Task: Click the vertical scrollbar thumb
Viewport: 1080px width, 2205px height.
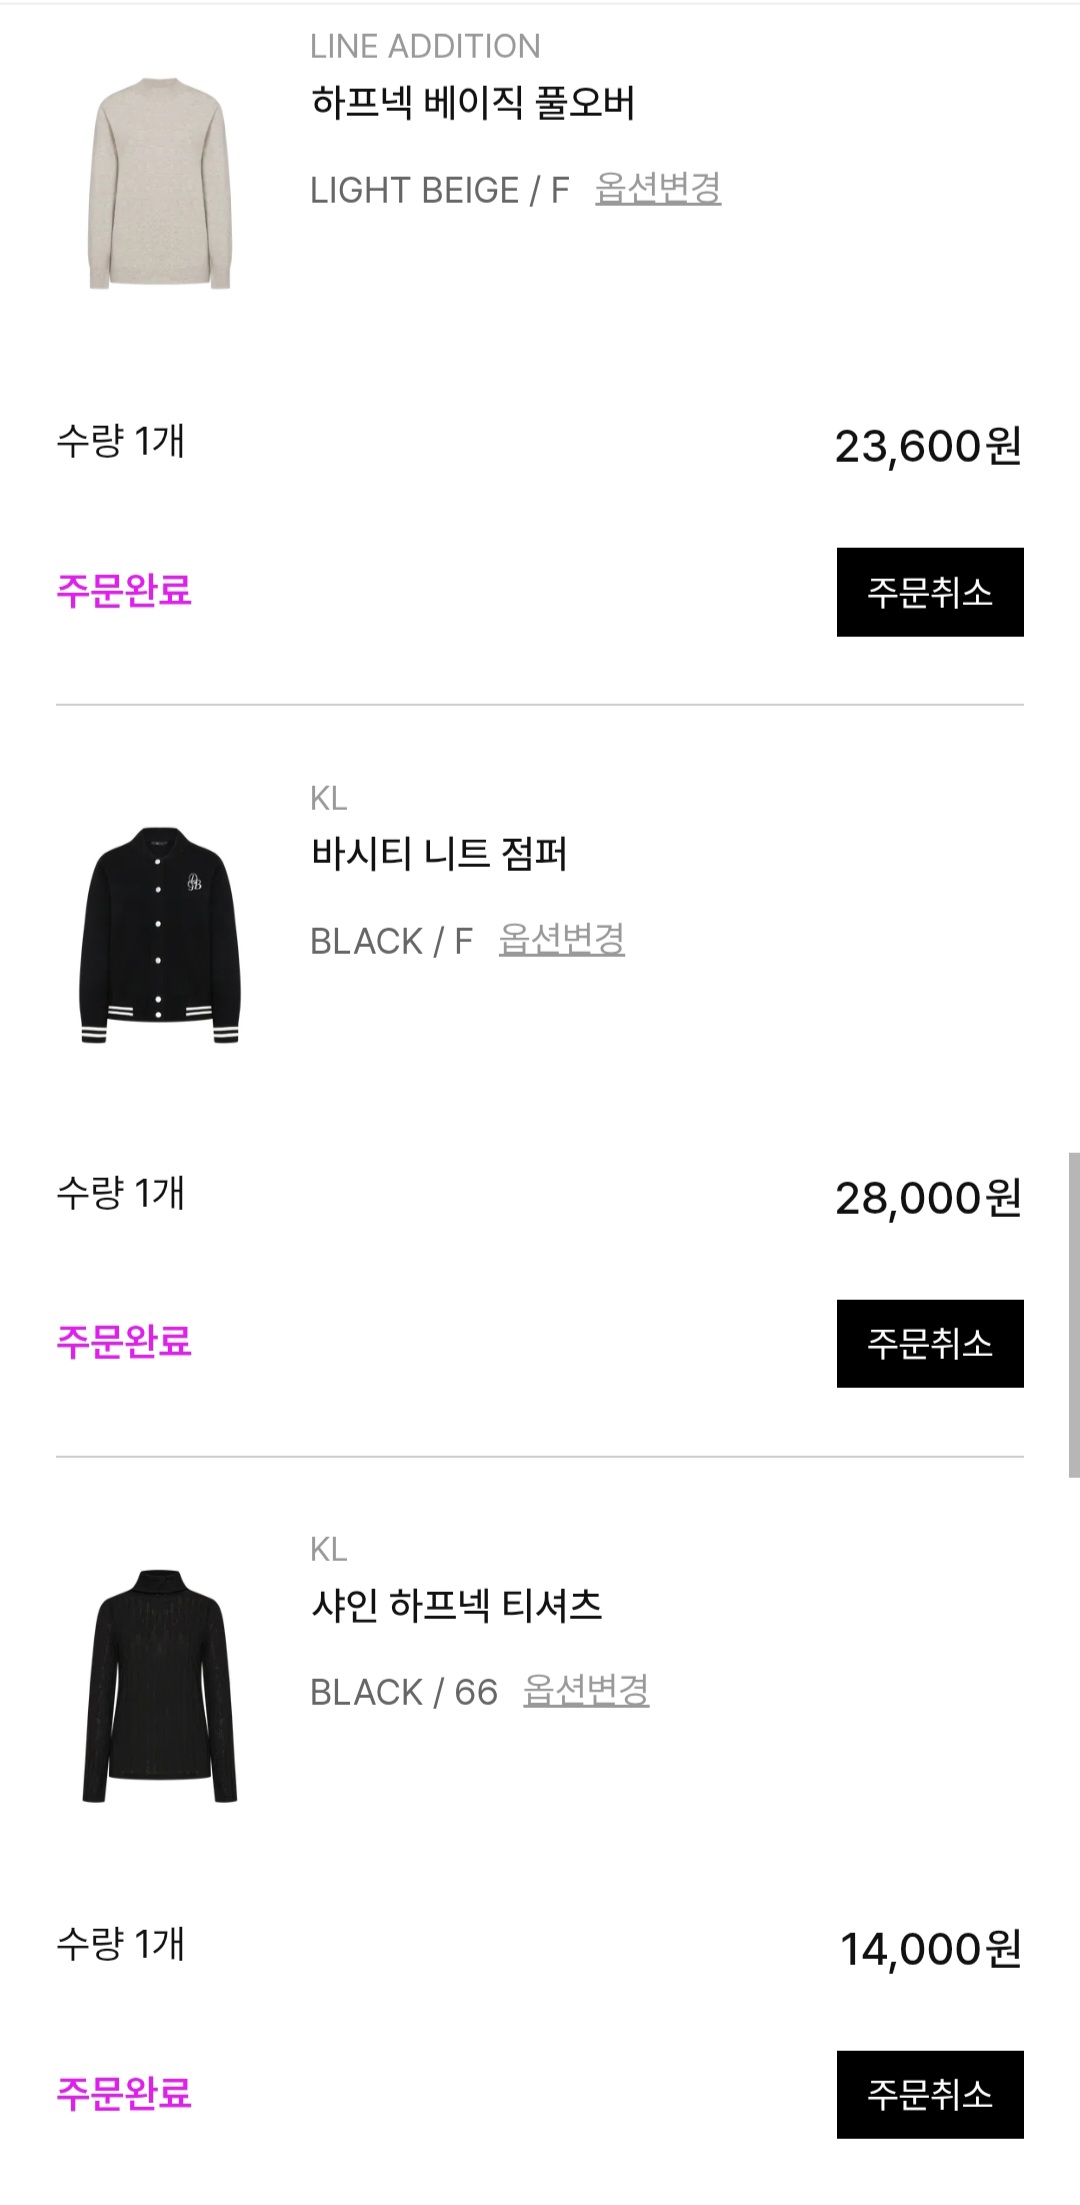Action: [1073, 1314]
